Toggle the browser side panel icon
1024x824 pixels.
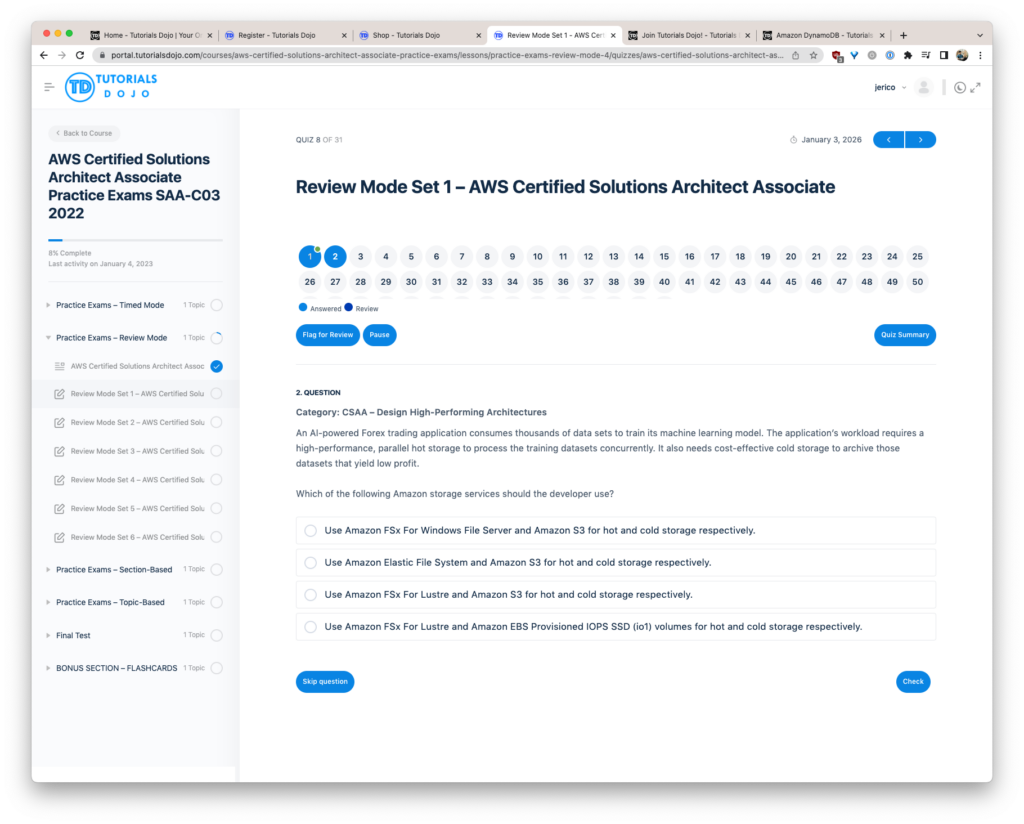point(944,55)
